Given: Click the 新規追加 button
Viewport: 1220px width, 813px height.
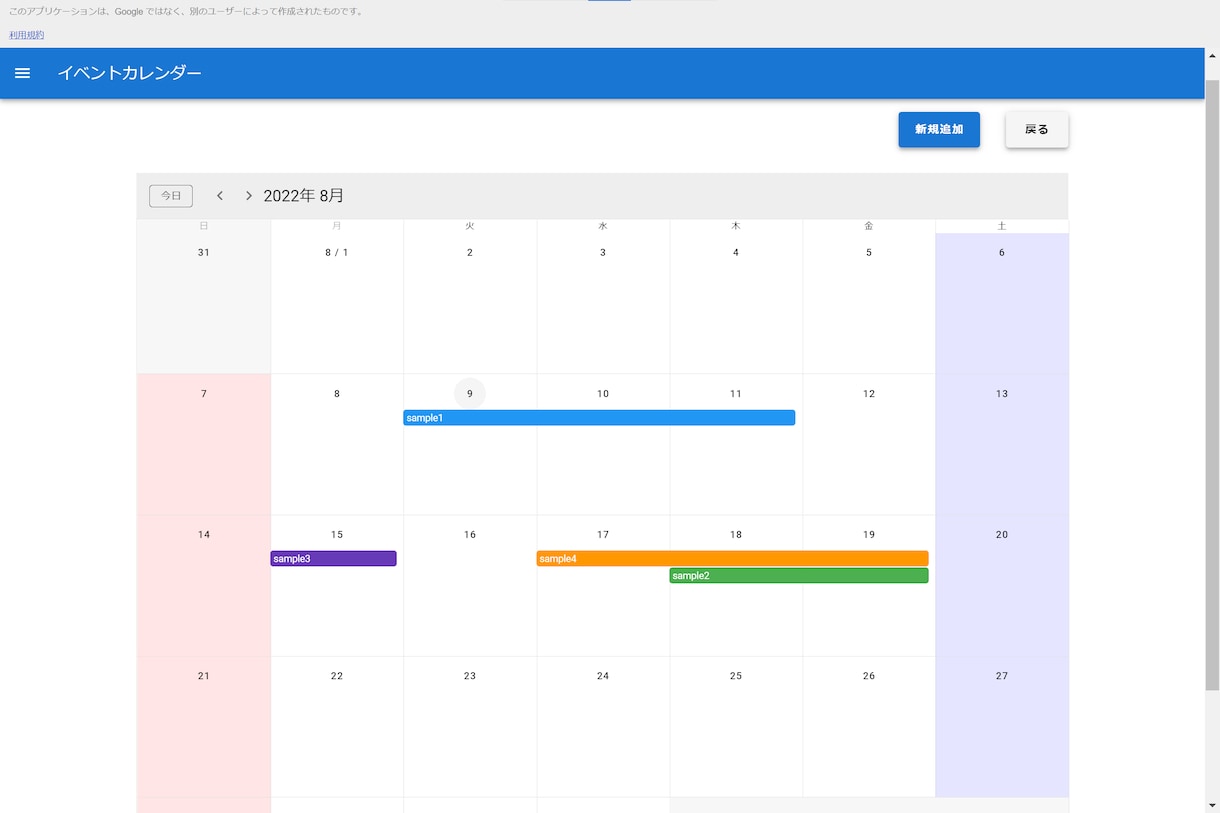Looking at the screenshot, I should pyautogui.click(x=939, y=129).
